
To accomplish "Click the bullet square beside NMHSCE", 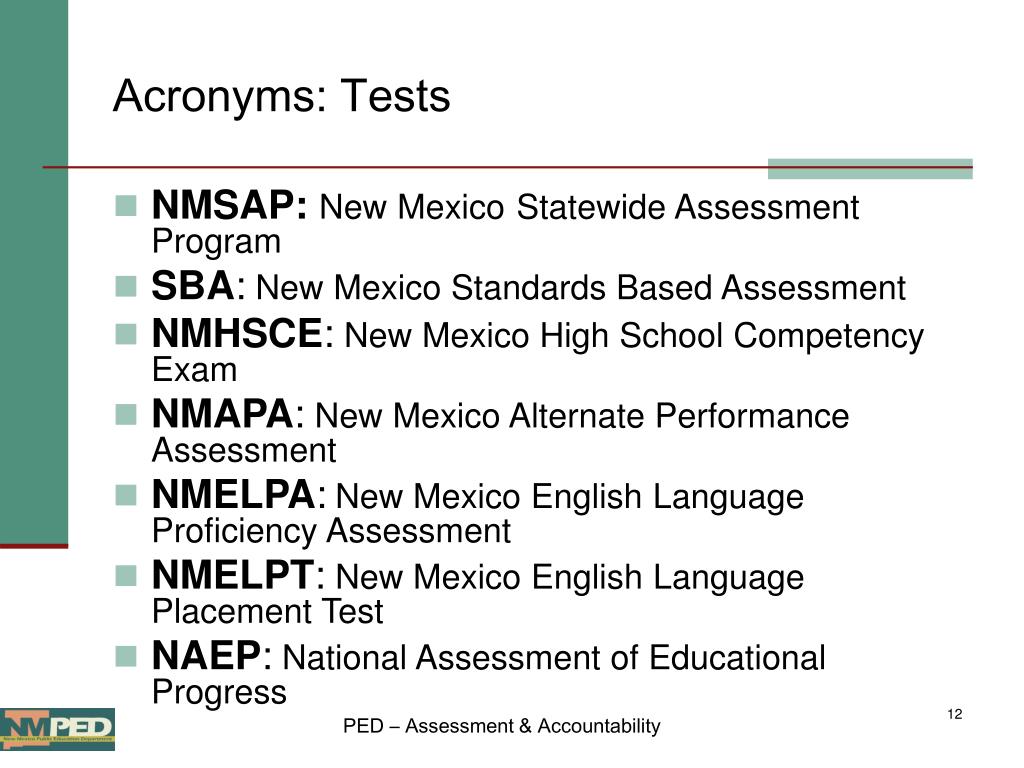I will [126, 334].
